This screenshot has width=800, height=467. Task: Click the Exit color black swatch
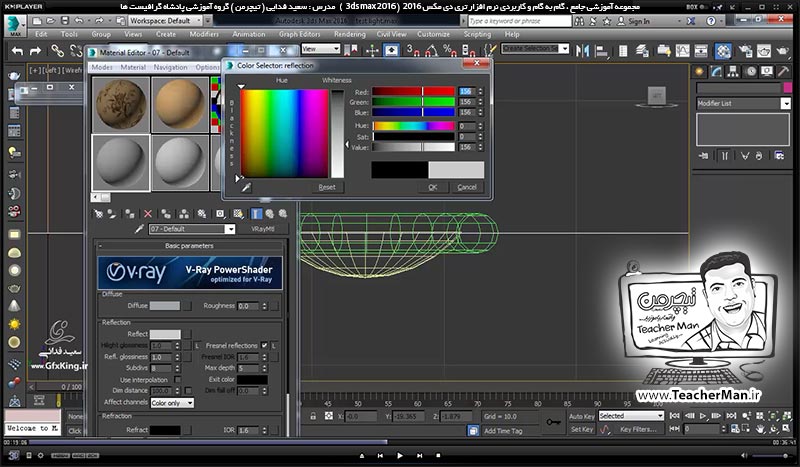[x=252, y=380]
